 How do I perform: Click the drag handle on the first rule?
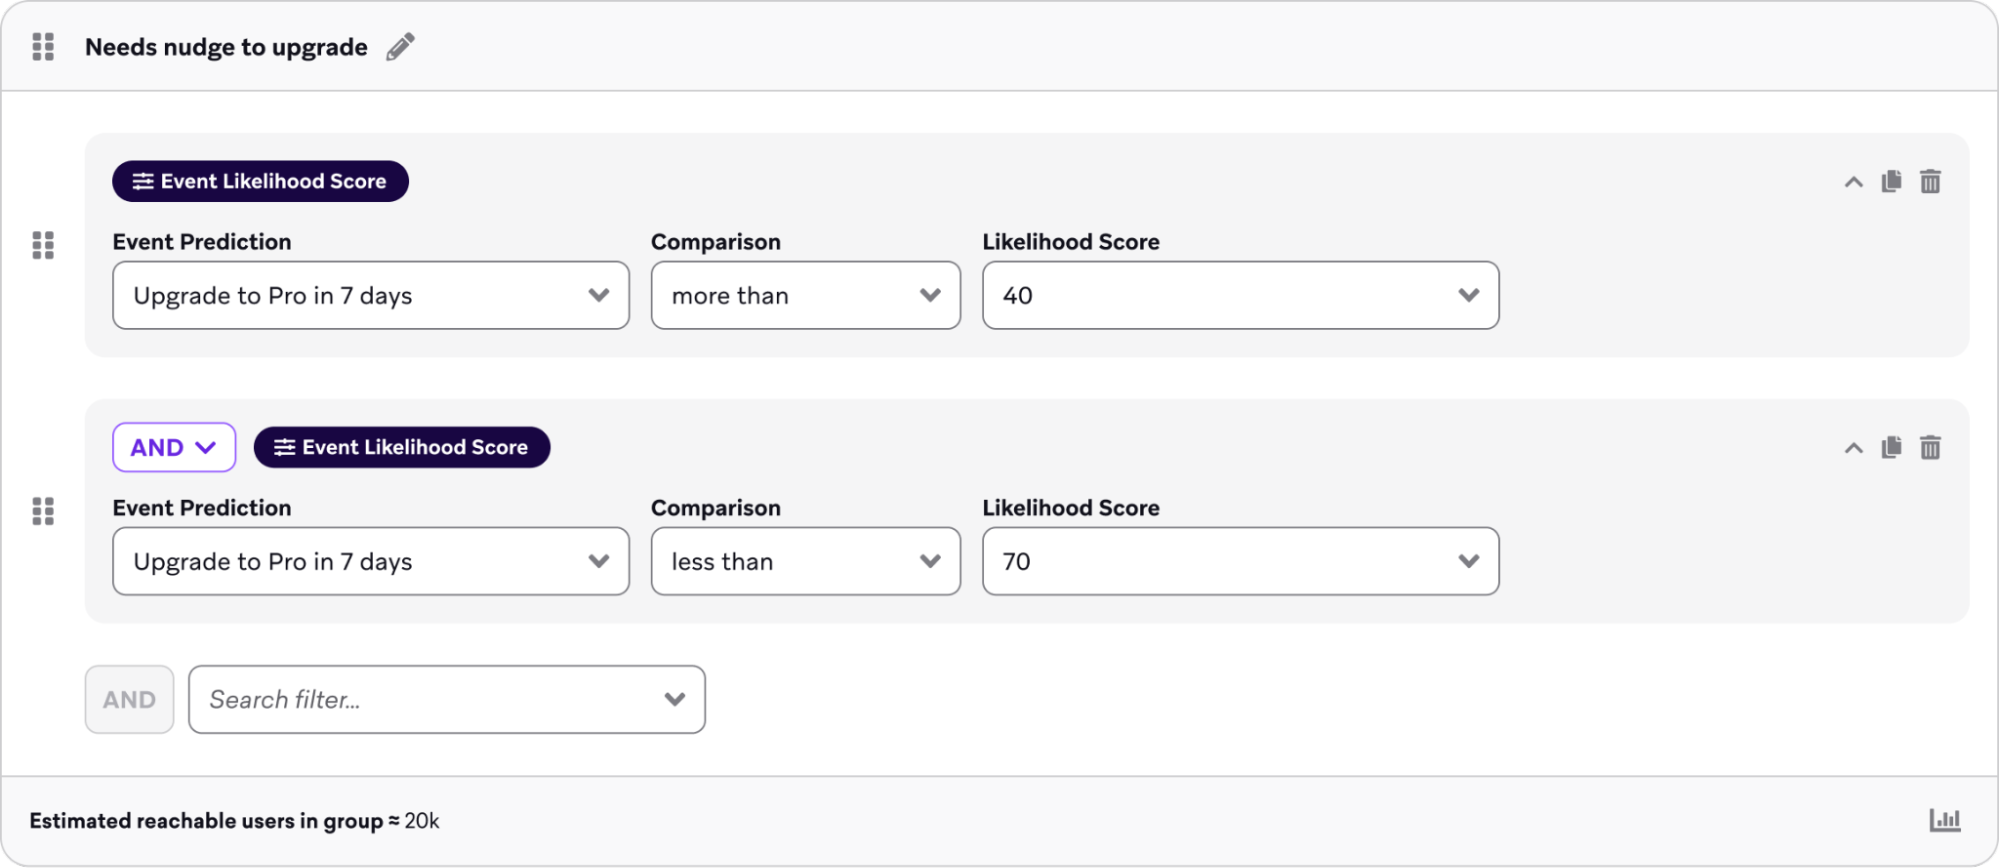click(43, 246)
